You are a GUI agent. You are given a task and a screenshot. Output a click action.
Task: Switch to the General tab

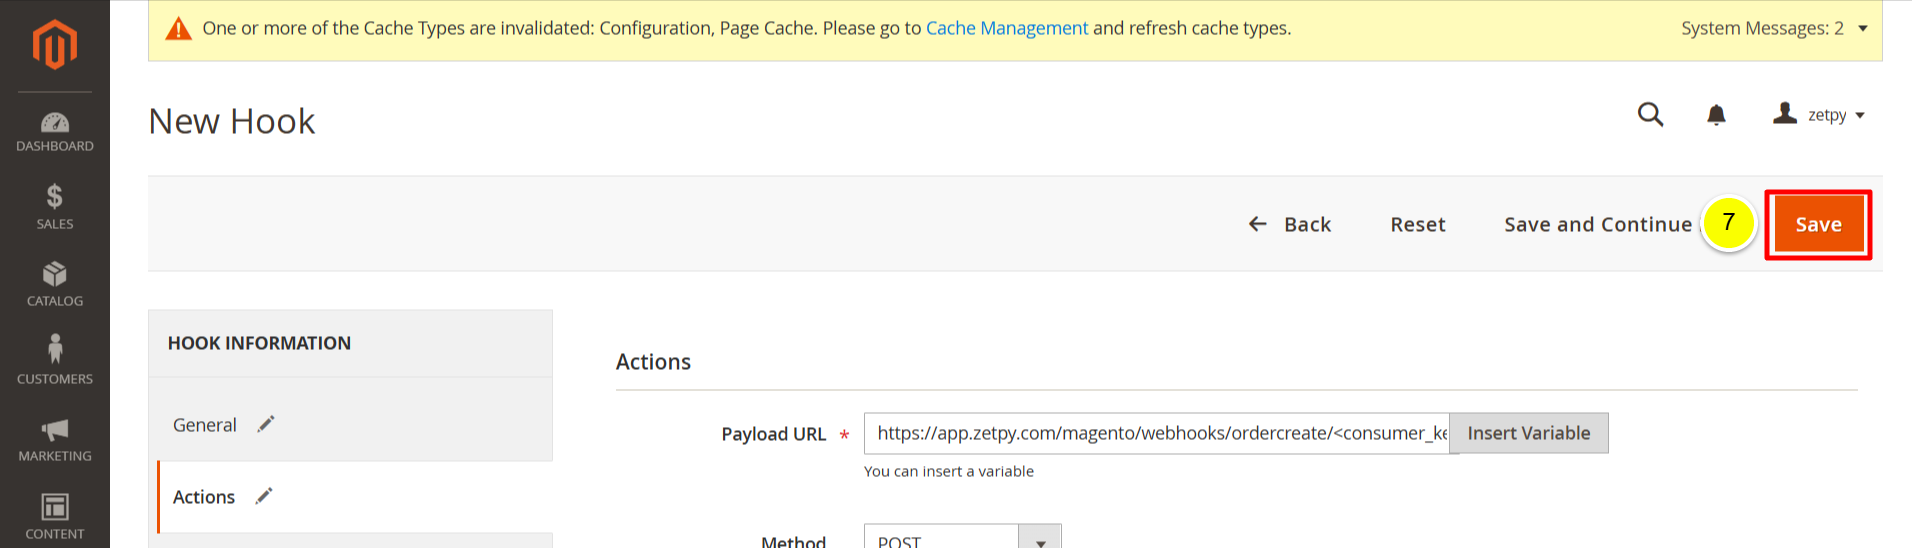tap(205, 425)
